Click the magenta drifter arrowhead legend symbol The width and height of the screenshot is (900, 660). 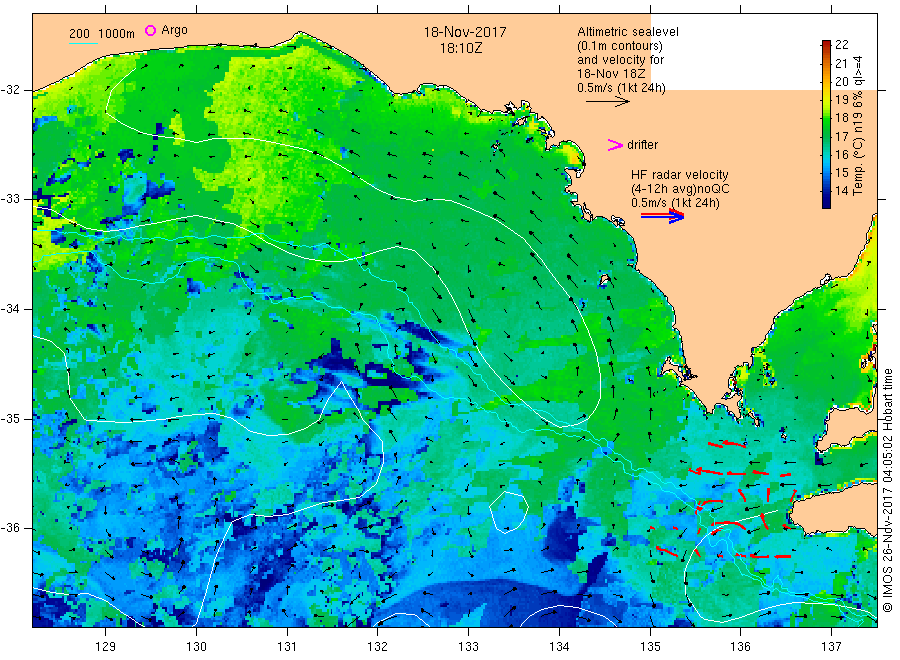point(615,145)
